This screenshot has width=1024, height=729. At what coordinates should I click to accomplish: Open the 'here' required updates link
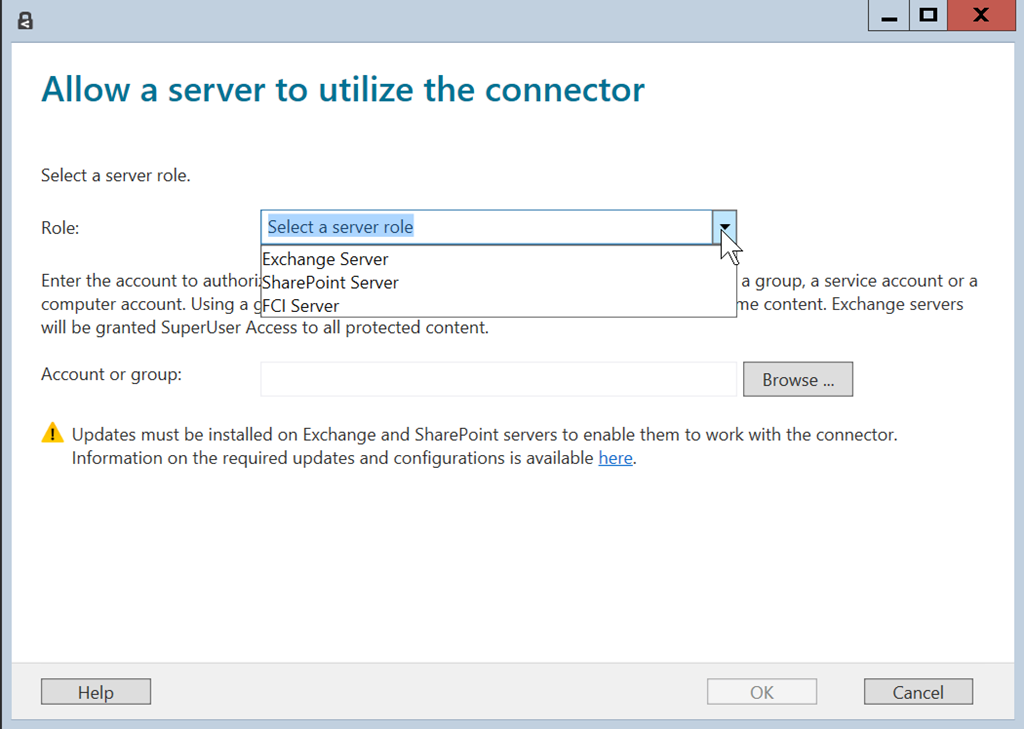[615, 459]
